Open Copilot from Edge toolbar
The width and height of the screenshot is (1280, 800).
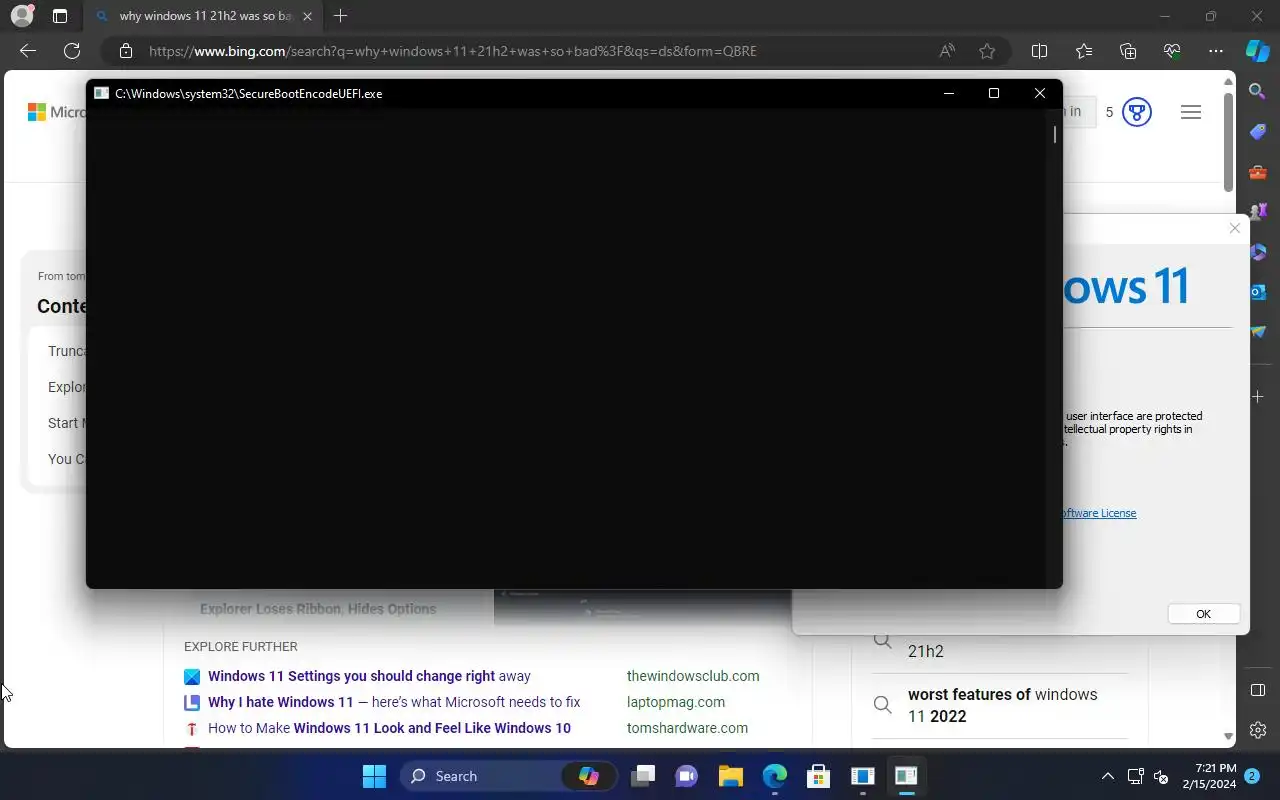(1258, 51)
